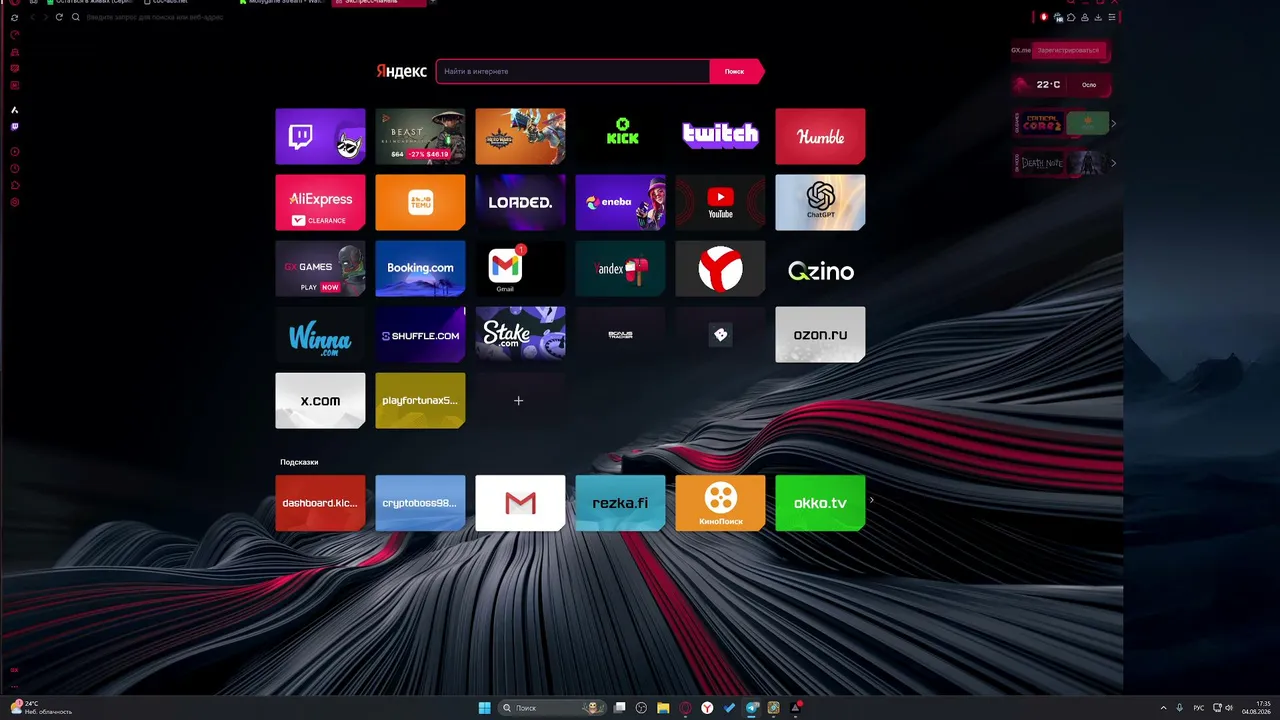Focus the Yandex search input field
Image resolution: width=1280 pixels, height=720 pixels.
tap(573, 71)
